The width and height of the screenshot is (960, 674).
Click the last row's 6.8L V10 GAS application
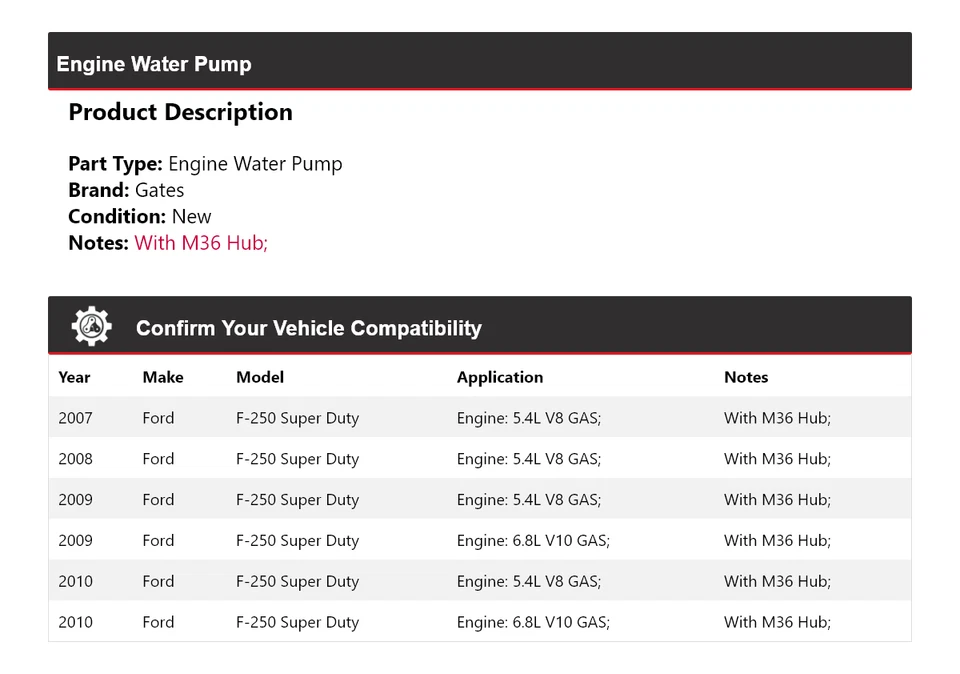point(533,622)
